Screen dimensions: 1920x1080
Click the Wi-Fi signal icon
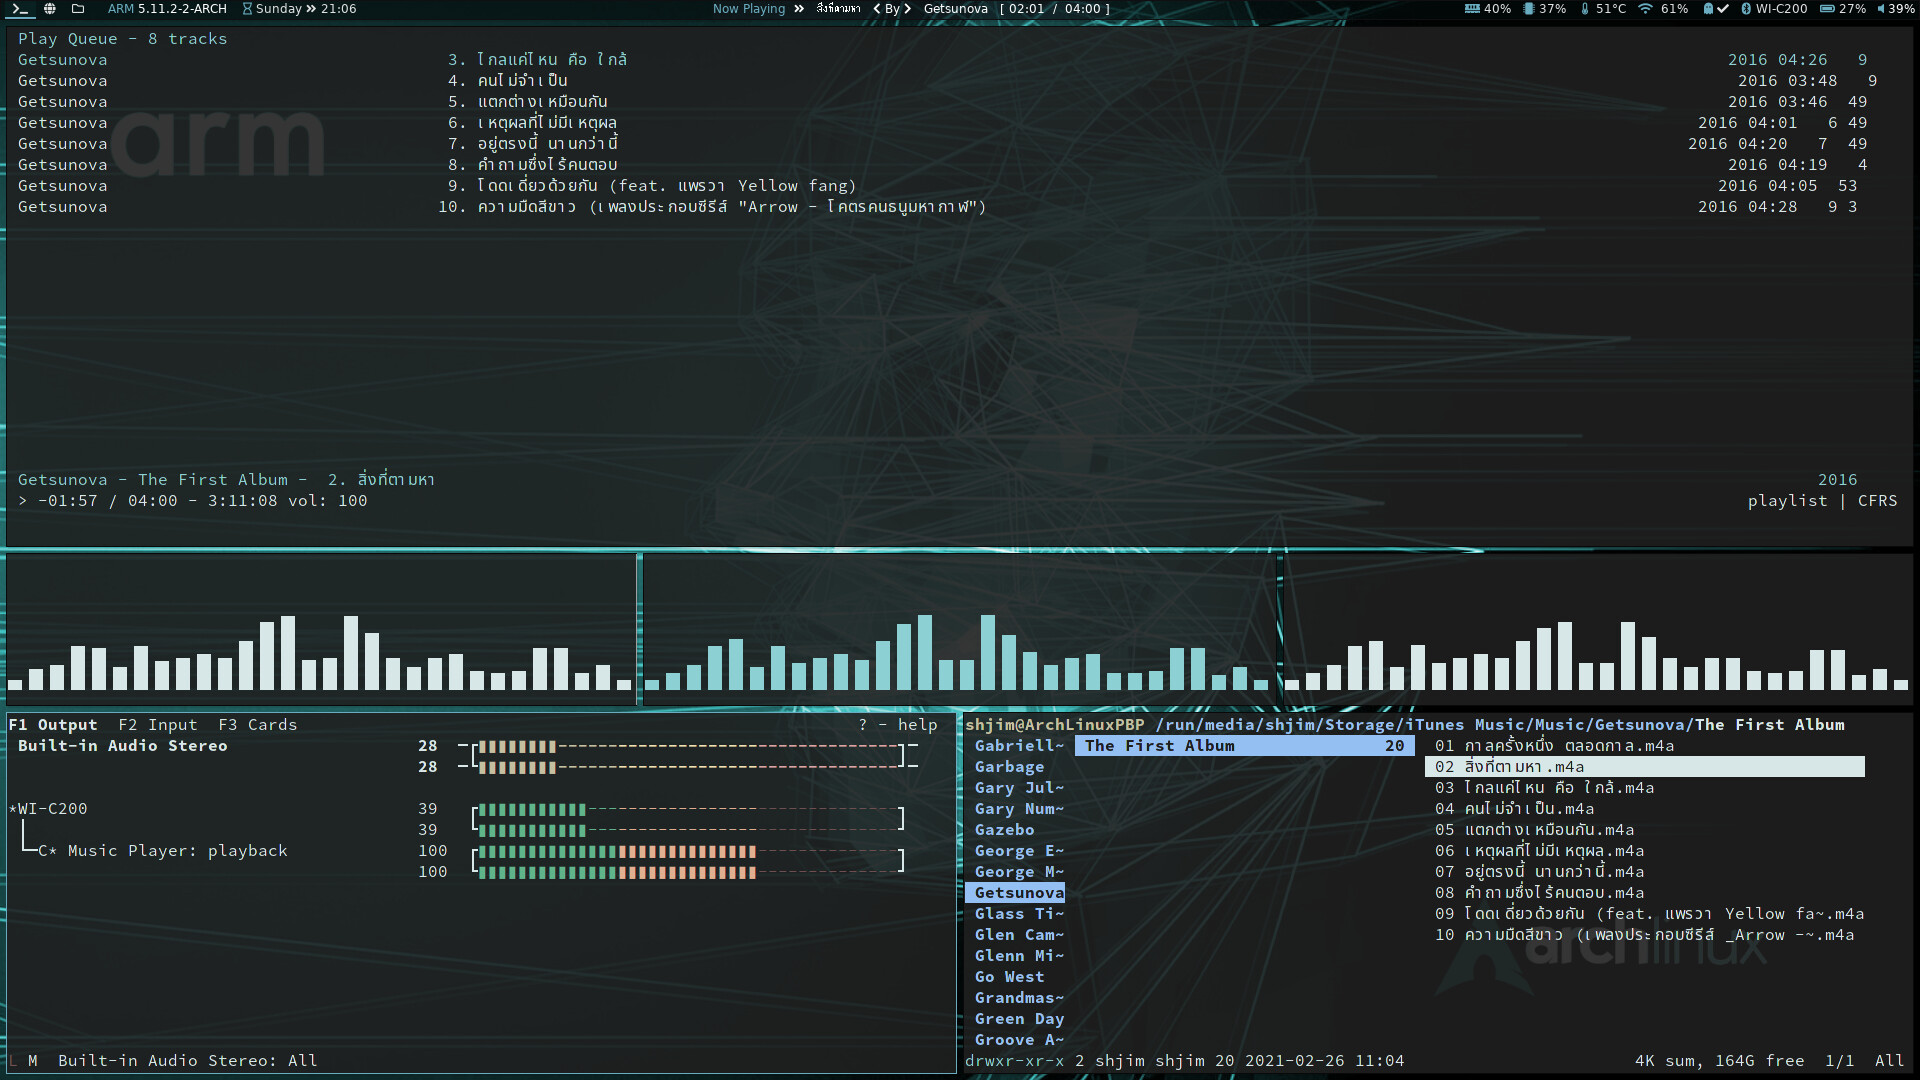[1645, 9]
